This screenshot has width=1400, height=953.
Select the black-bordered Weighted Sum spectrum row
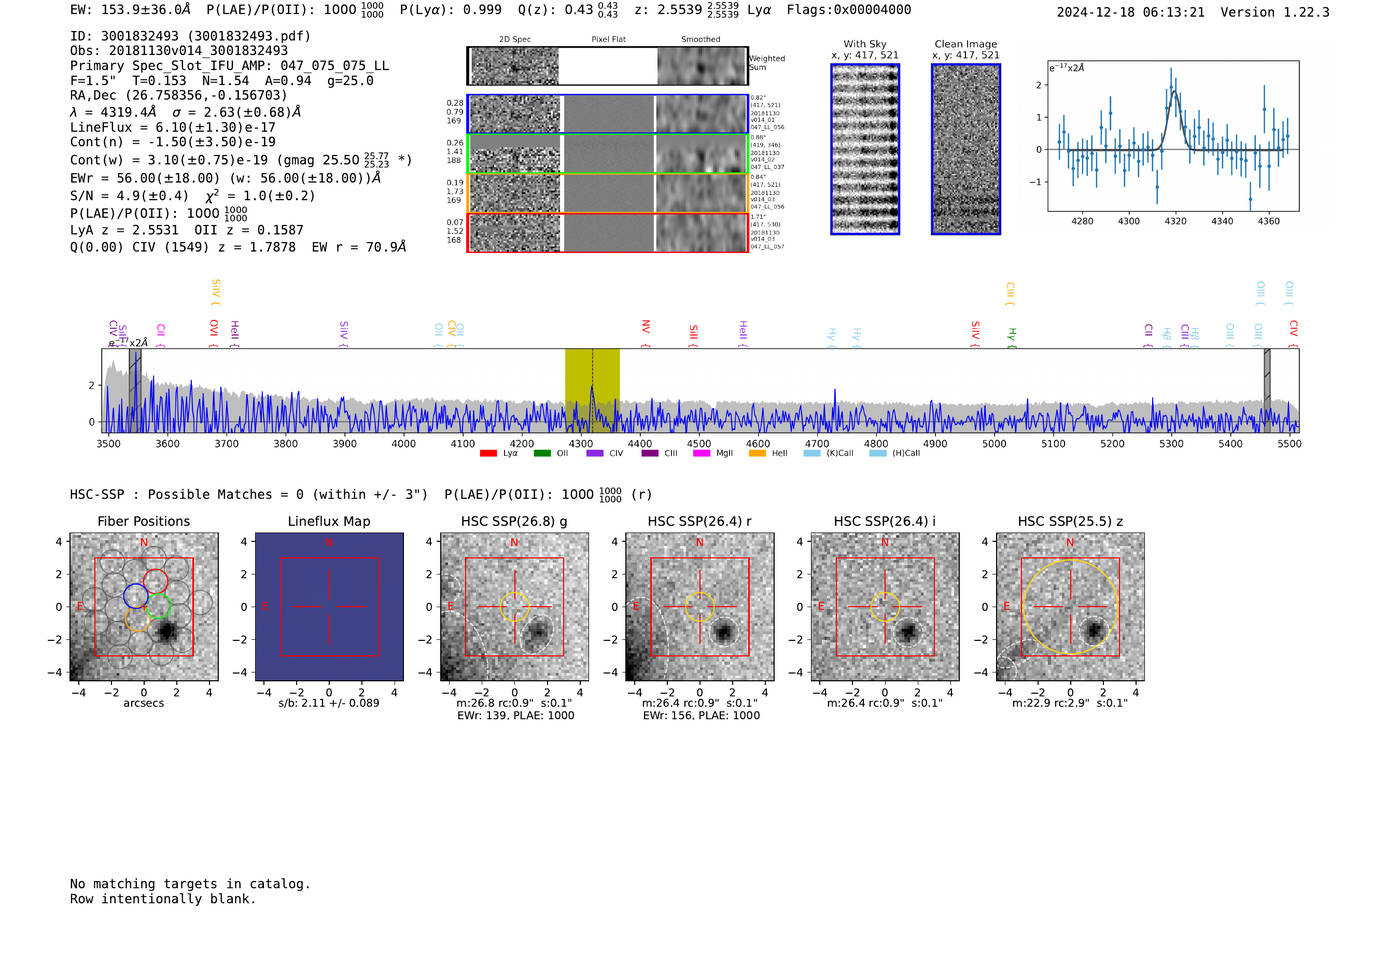(x=608, y=66)
